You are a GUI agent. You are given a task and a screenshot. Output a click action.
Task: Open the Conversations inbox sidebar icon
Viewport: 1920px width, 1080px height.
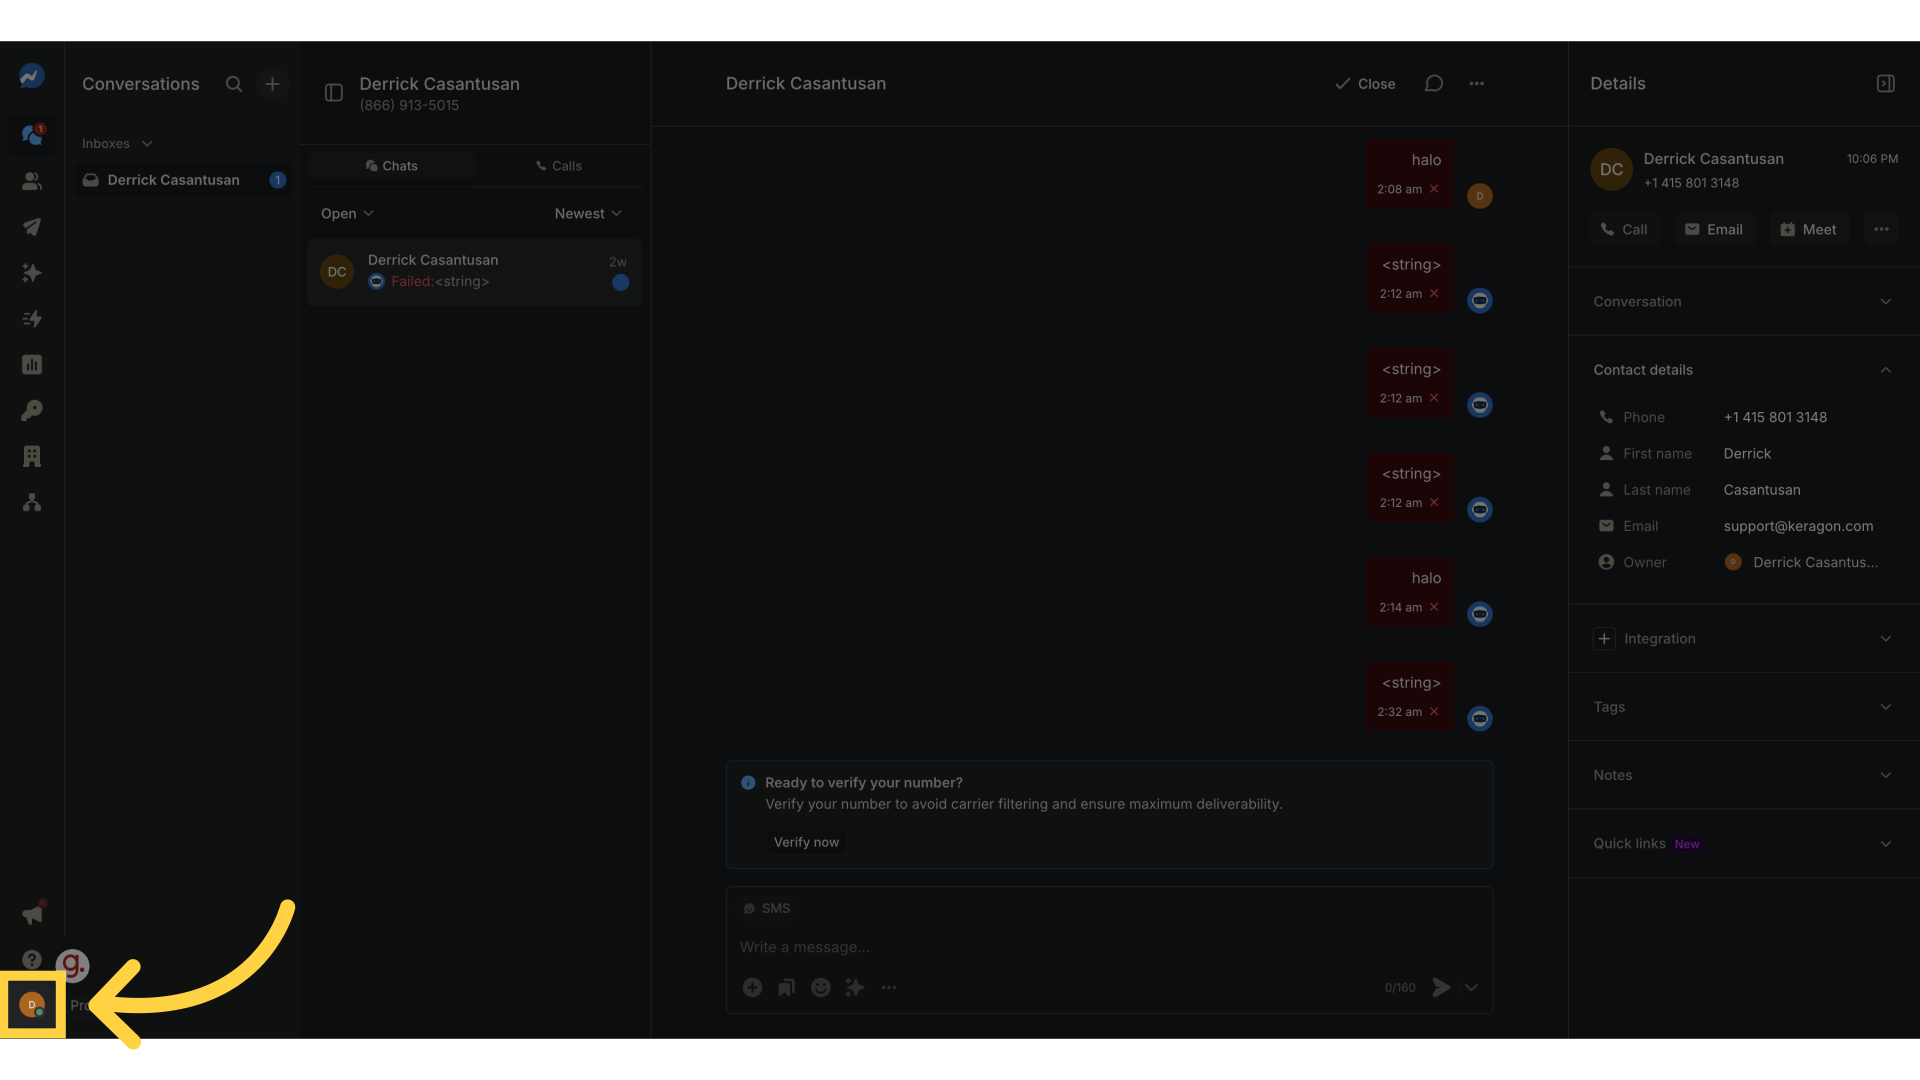click(x=32, y=135)
